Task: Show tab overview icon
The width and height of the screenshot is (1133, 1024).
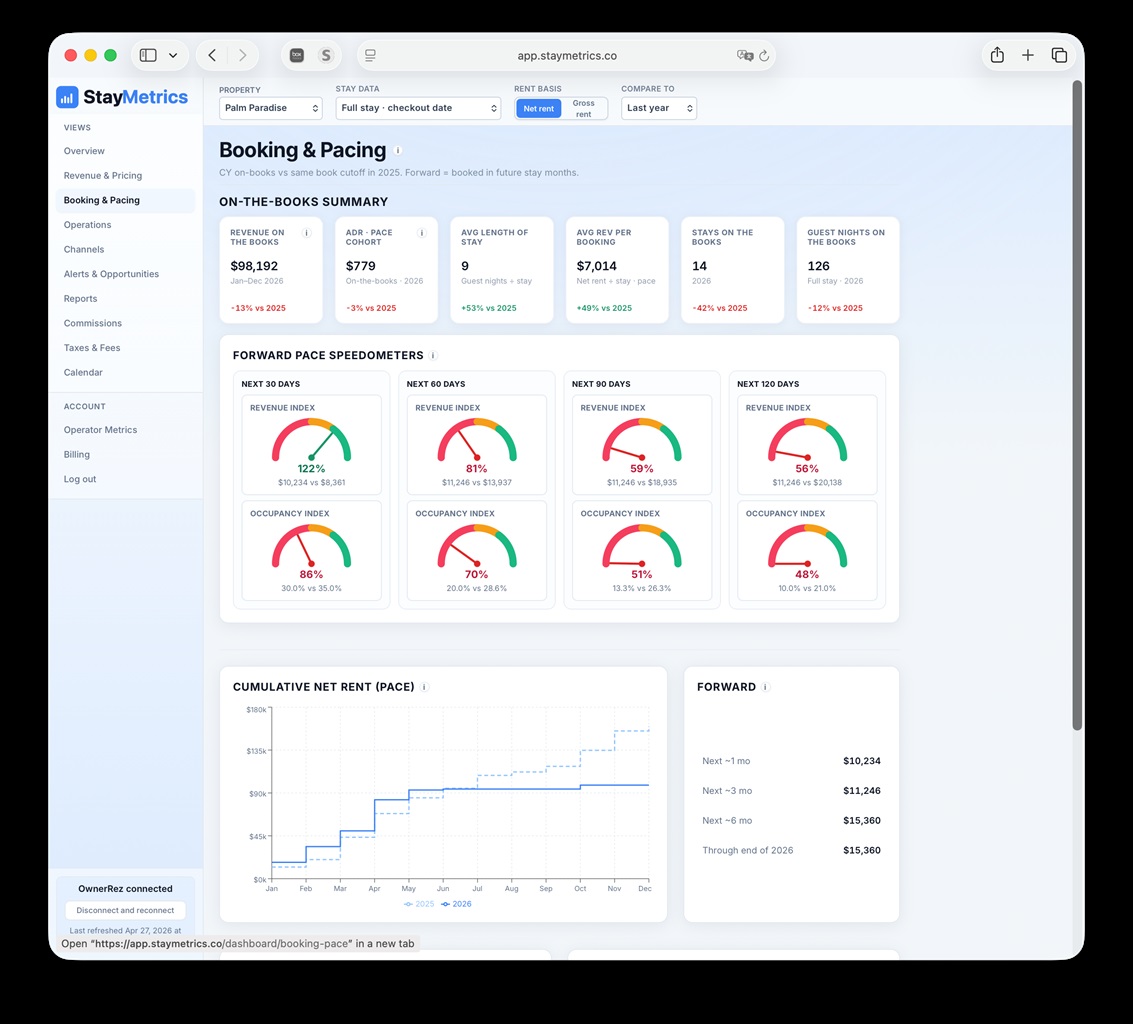Action: point(1059,55)
